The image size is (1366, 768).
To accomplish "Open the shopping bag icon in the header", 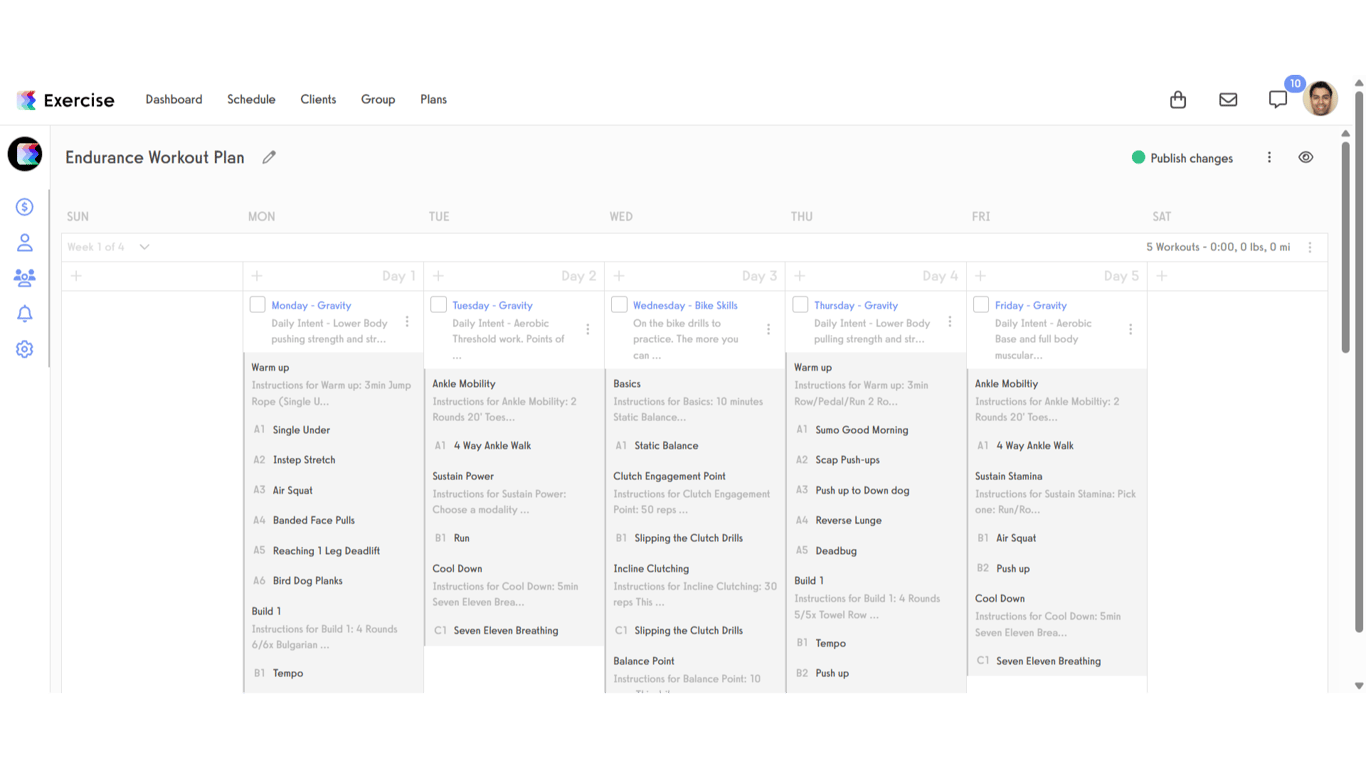I will click(x=1177, y=99).
